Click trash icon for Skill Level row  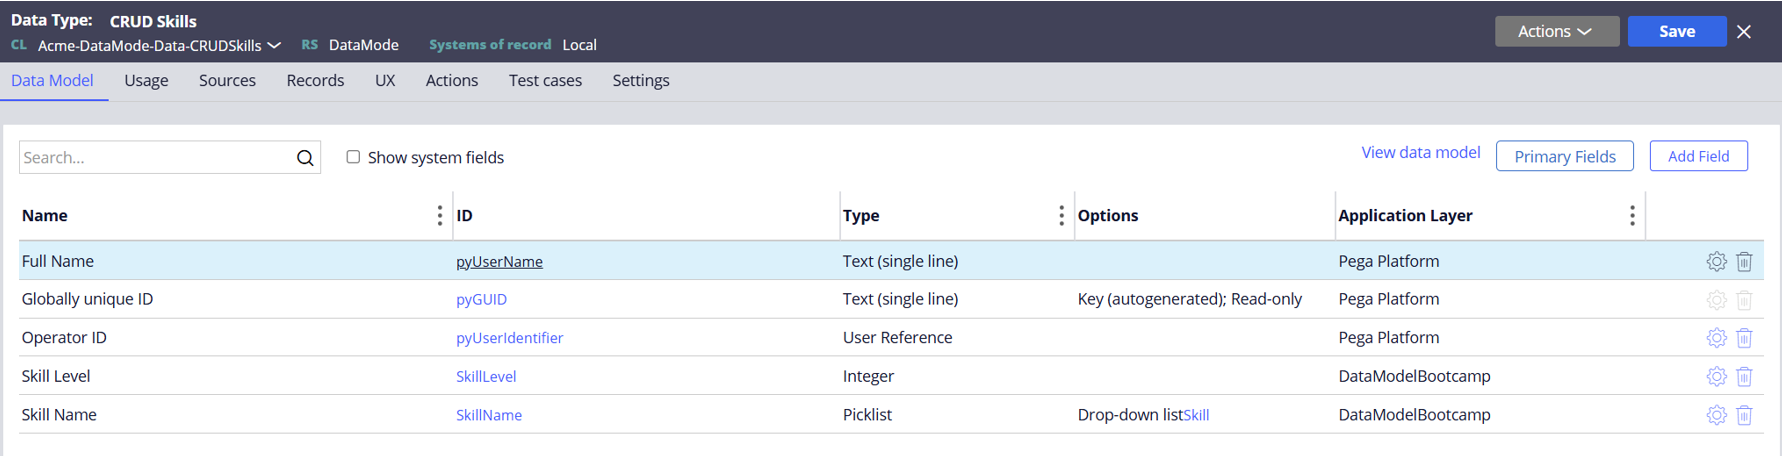1744,377
